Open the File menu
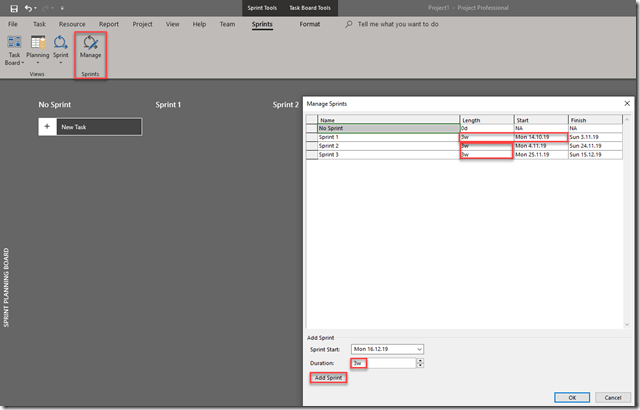Viewport: 640px width, 410px height. pyautogui.click(x=13, y=22)
